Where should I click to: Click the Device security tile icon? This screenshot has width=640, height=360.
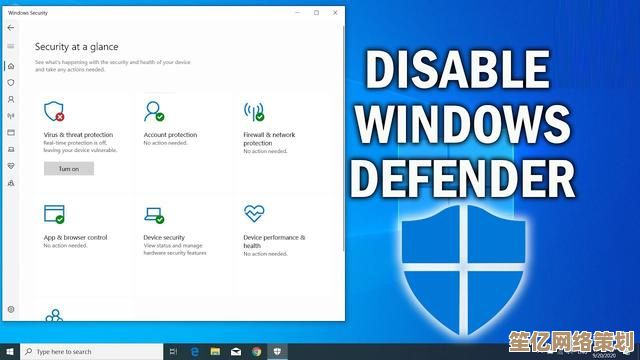tap(154, 215)
